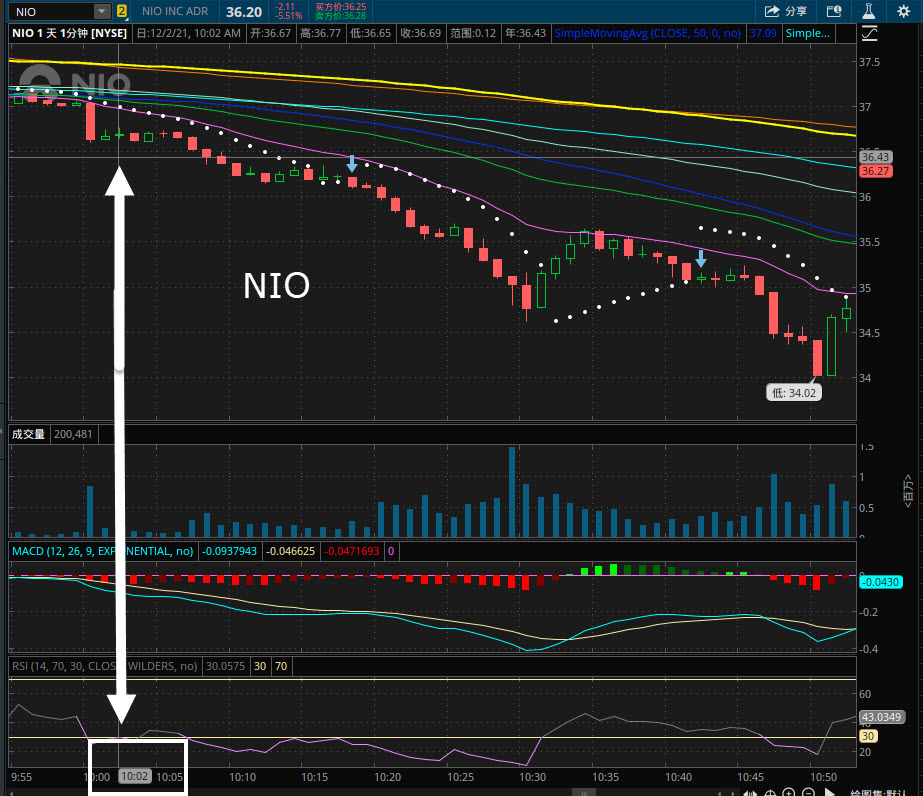Image resolution: width=923 pixels, height=796 pixels.
Task: Click the blue down-arrow signal near 10:41
Action: [700, 258]
